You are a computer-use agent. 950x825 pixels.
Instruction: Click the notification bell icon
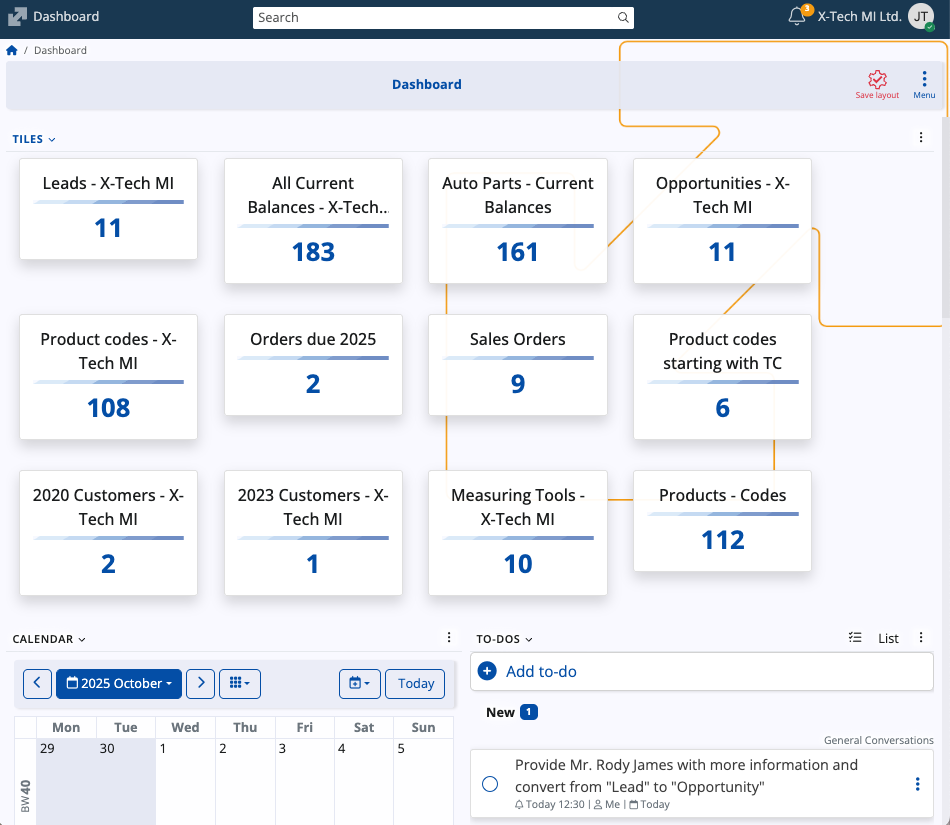pyautogui.click(x=797, y=17)
